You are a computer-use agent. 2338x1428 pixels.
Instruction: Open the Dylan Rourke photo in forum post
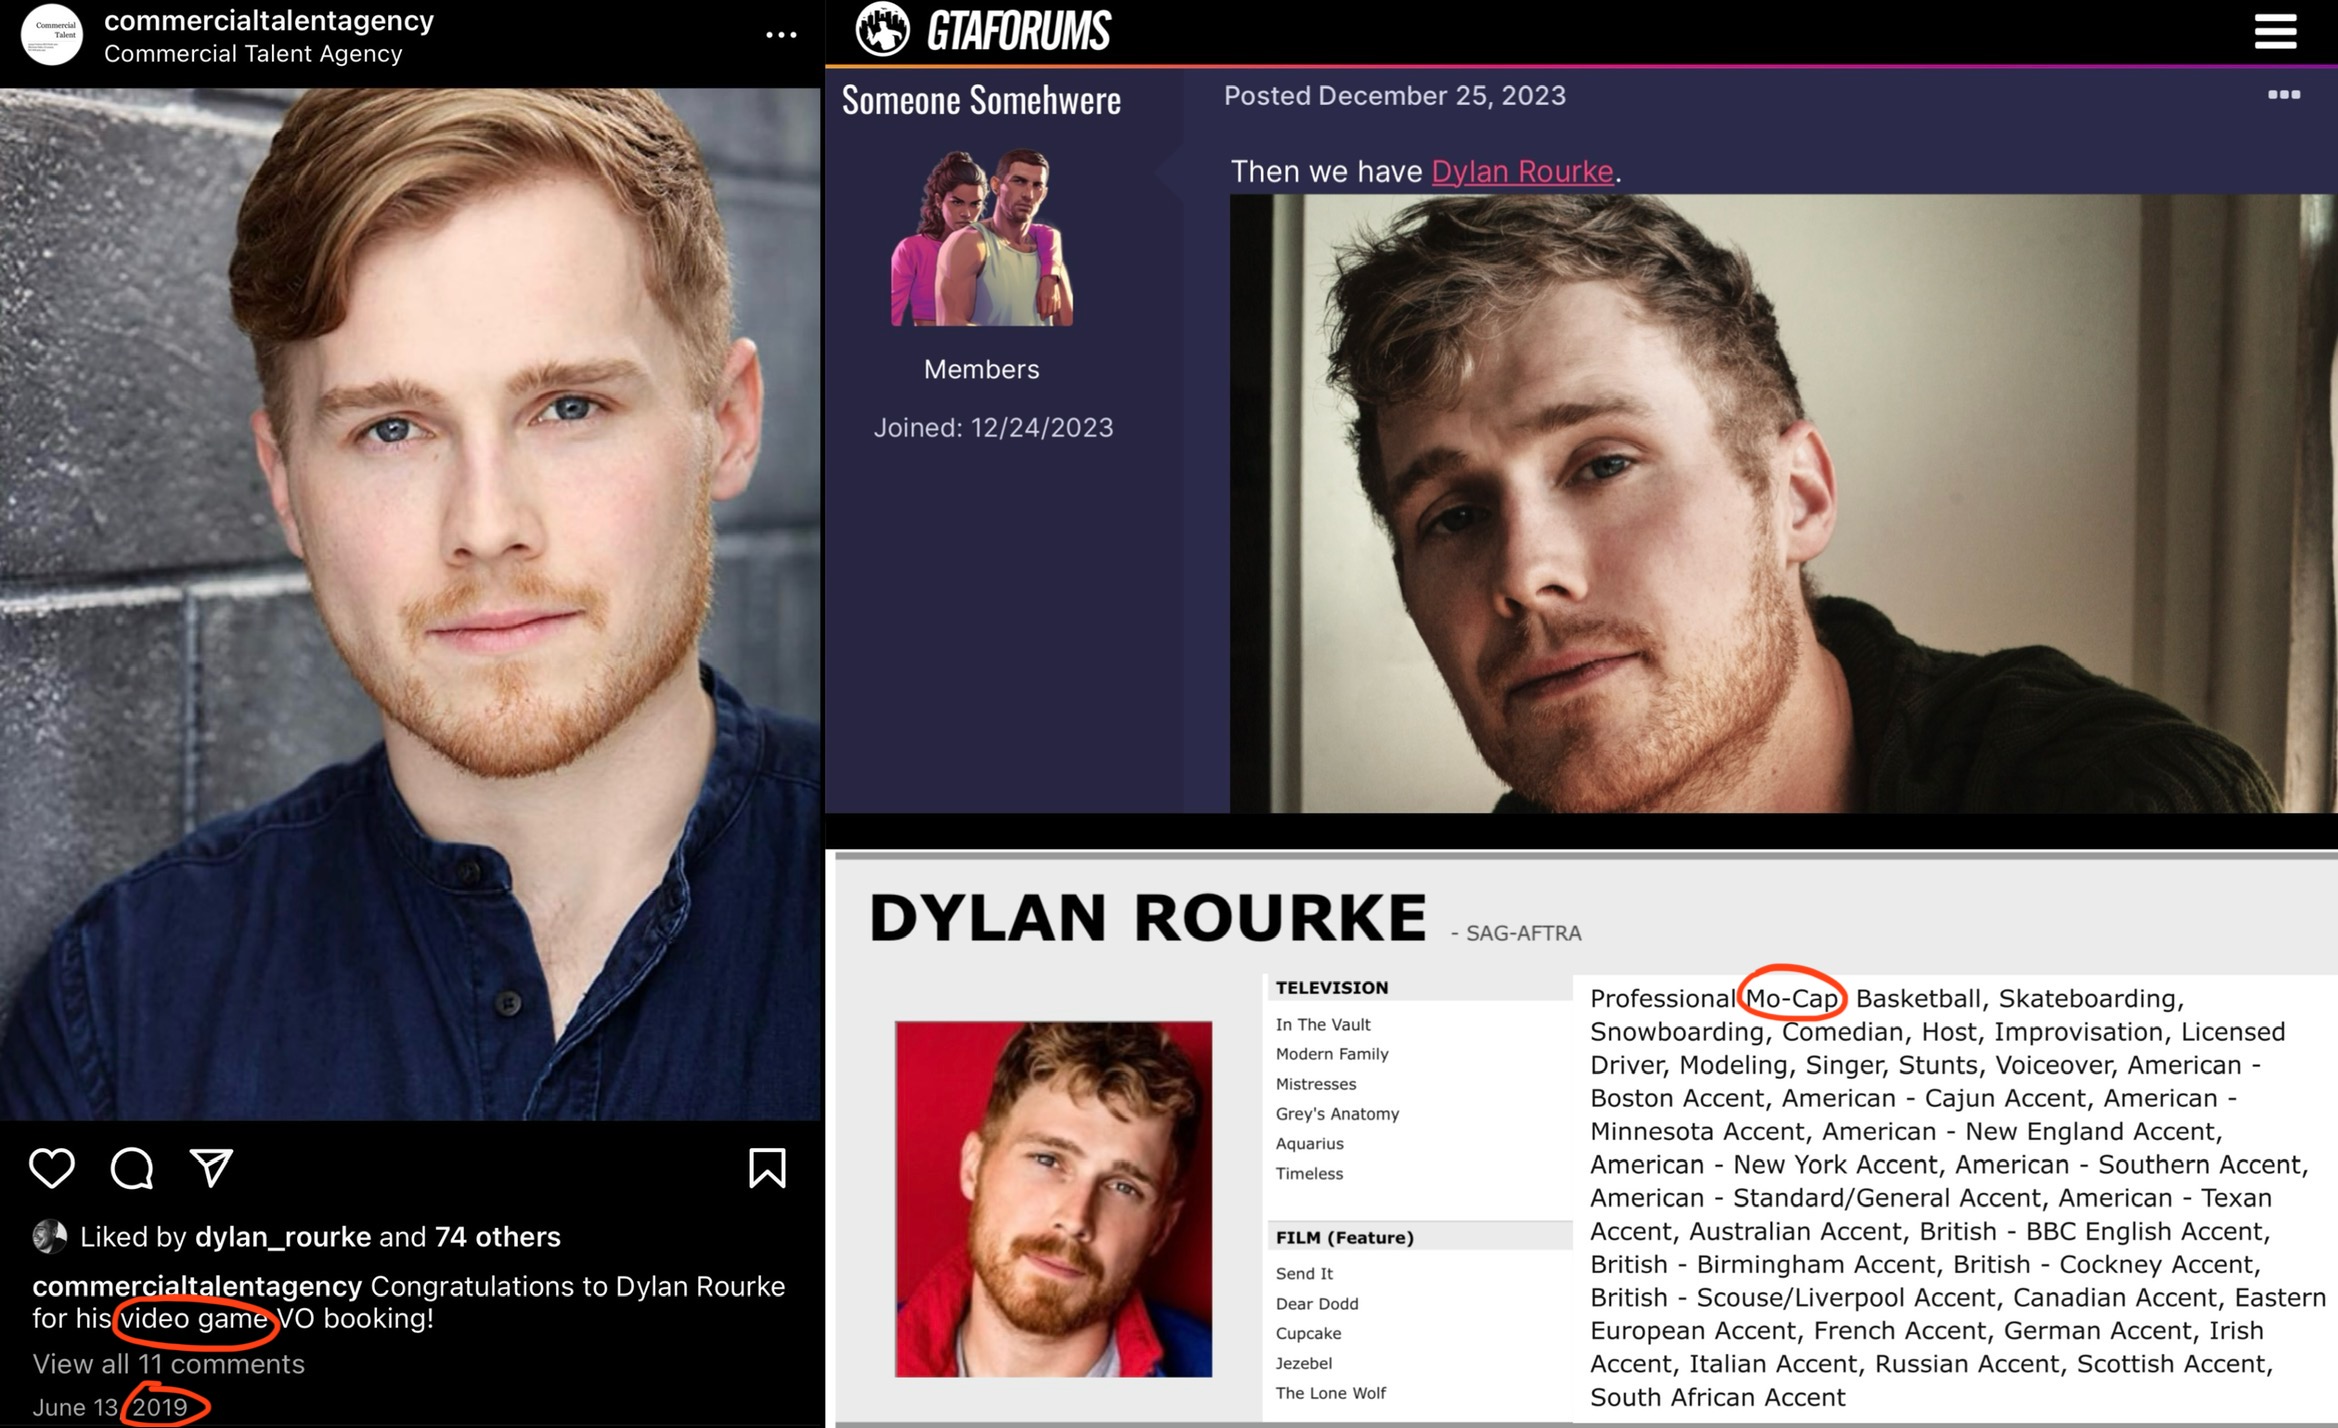(1783, 503)
